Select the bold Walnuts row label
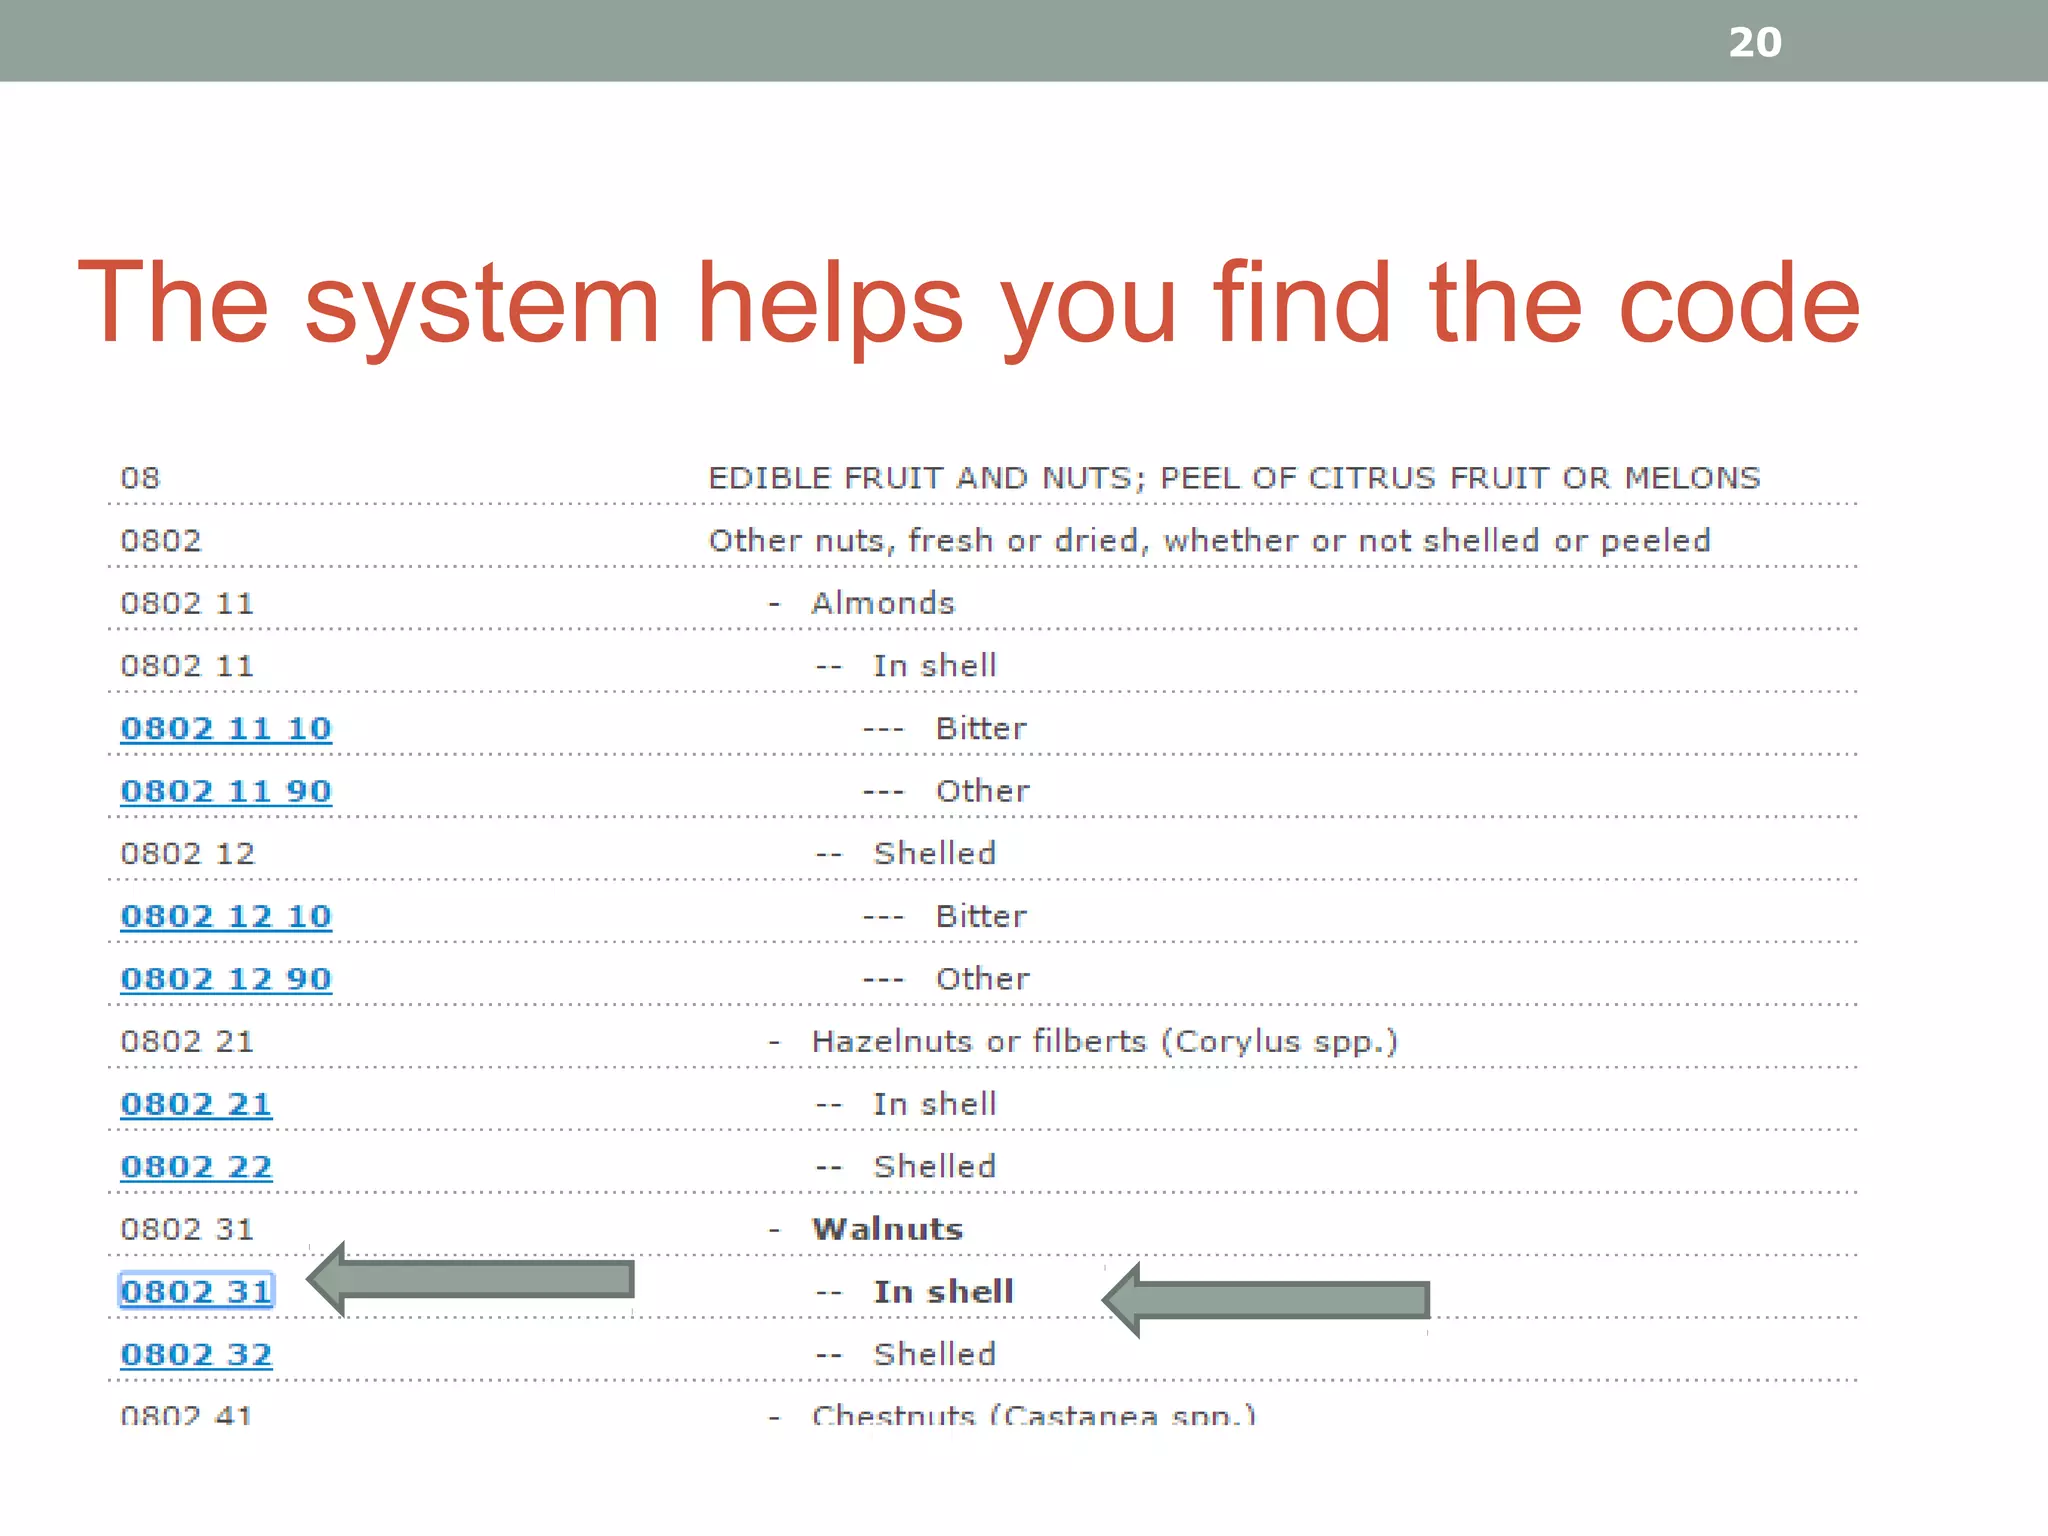 (887, 1229)
